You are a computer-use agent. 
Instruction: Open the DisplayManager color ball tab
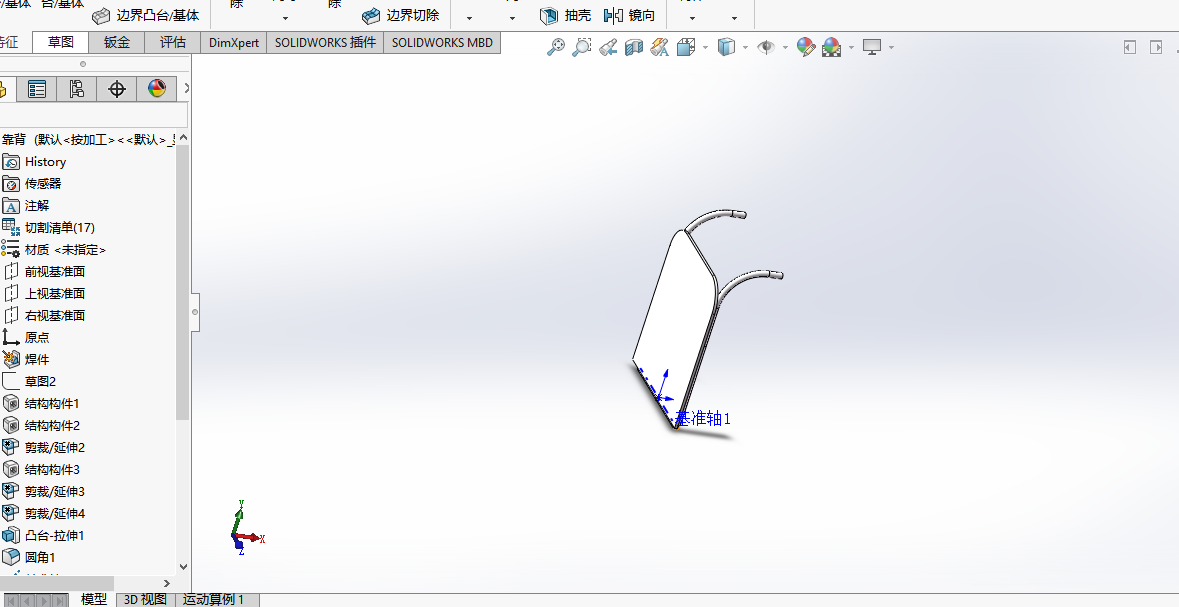pyautogui.click(x=156, y=89)
